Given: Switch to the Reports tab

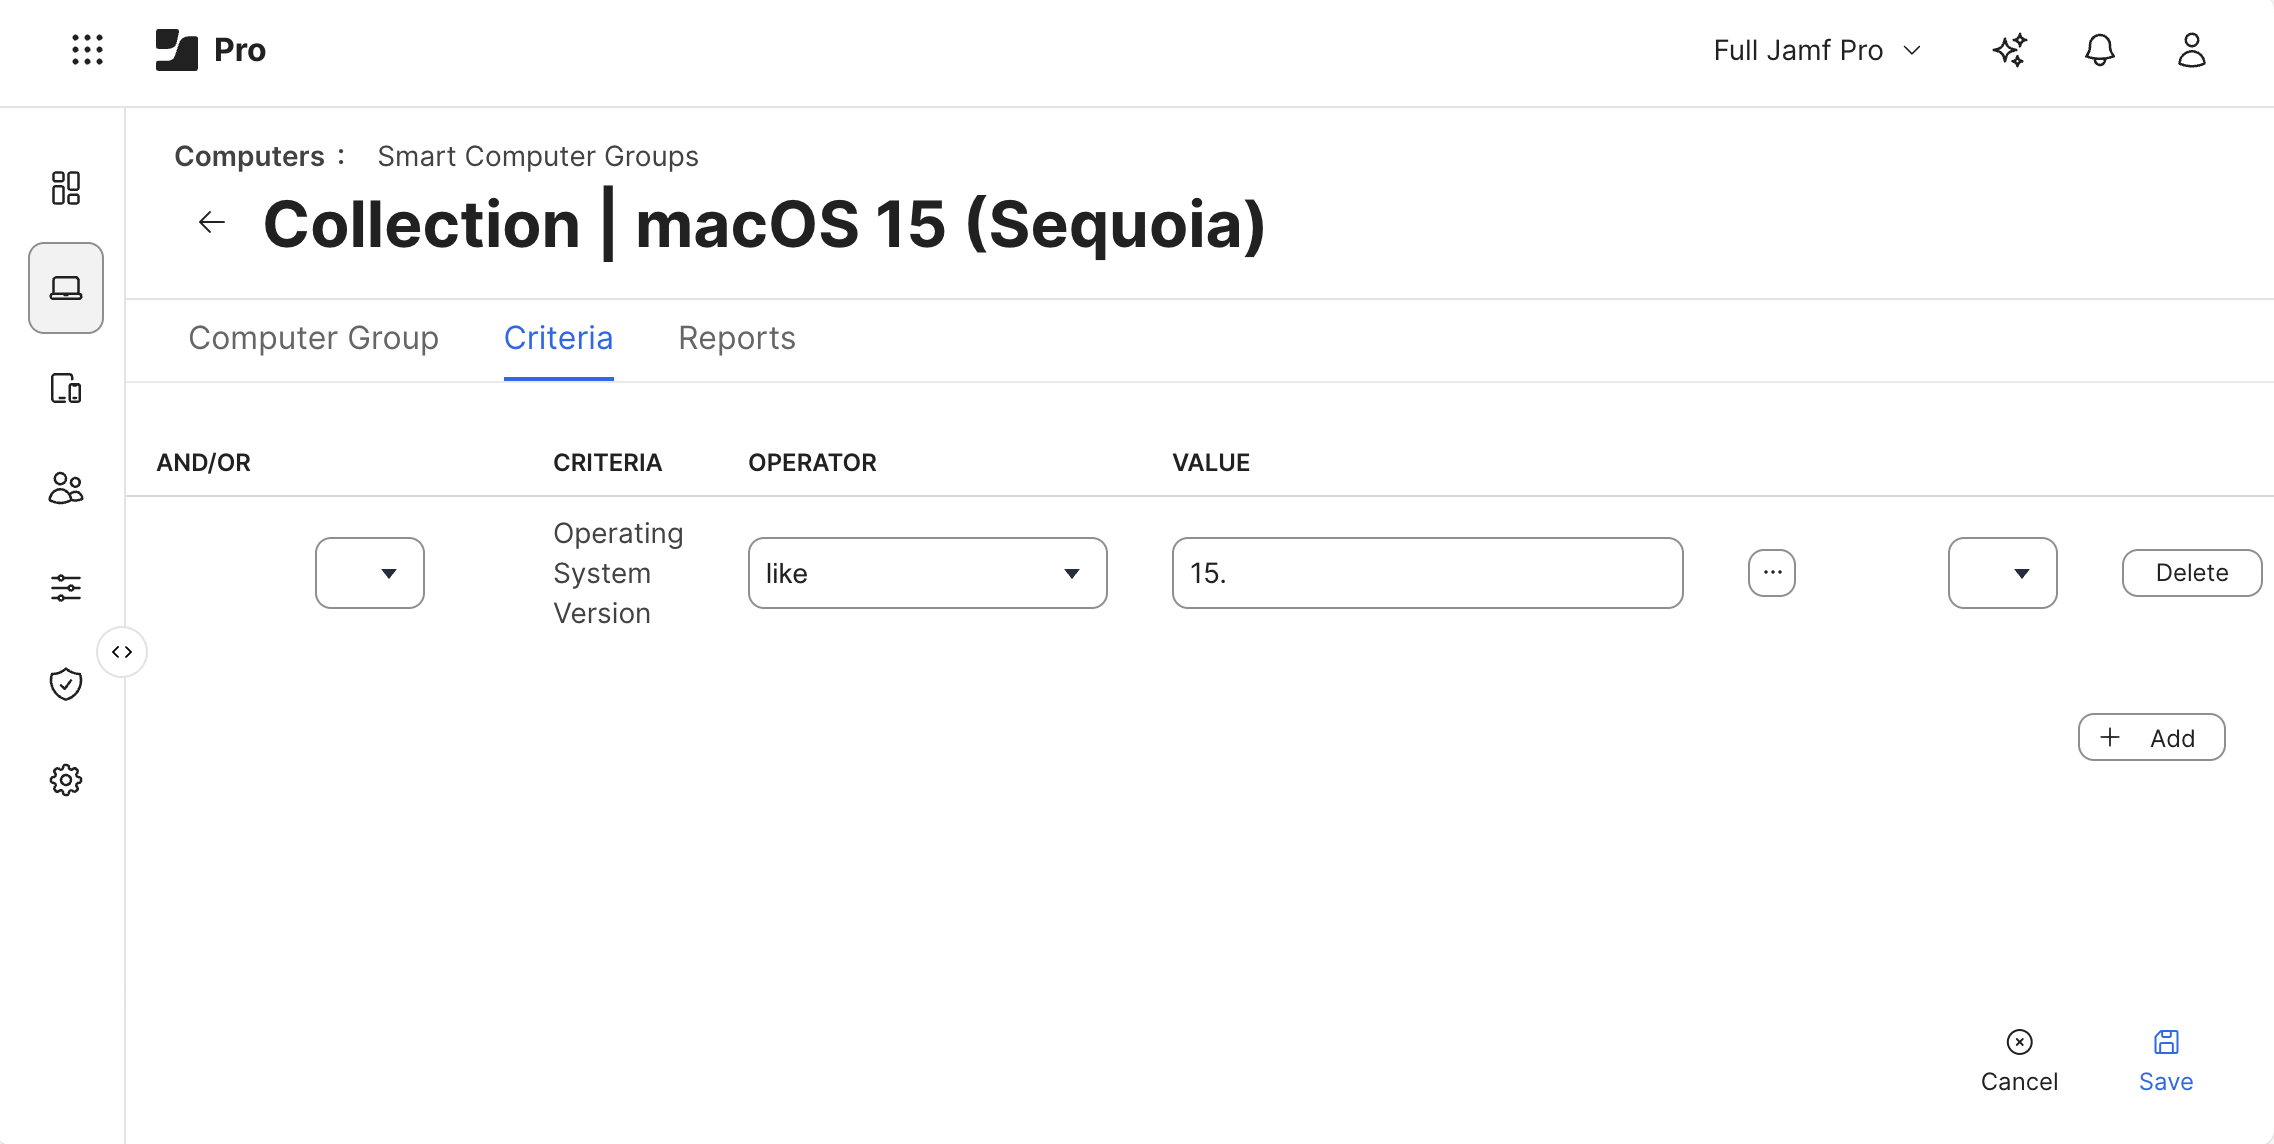Looking at the screenshot, I should pyautogui.click(x=736, y=338).
